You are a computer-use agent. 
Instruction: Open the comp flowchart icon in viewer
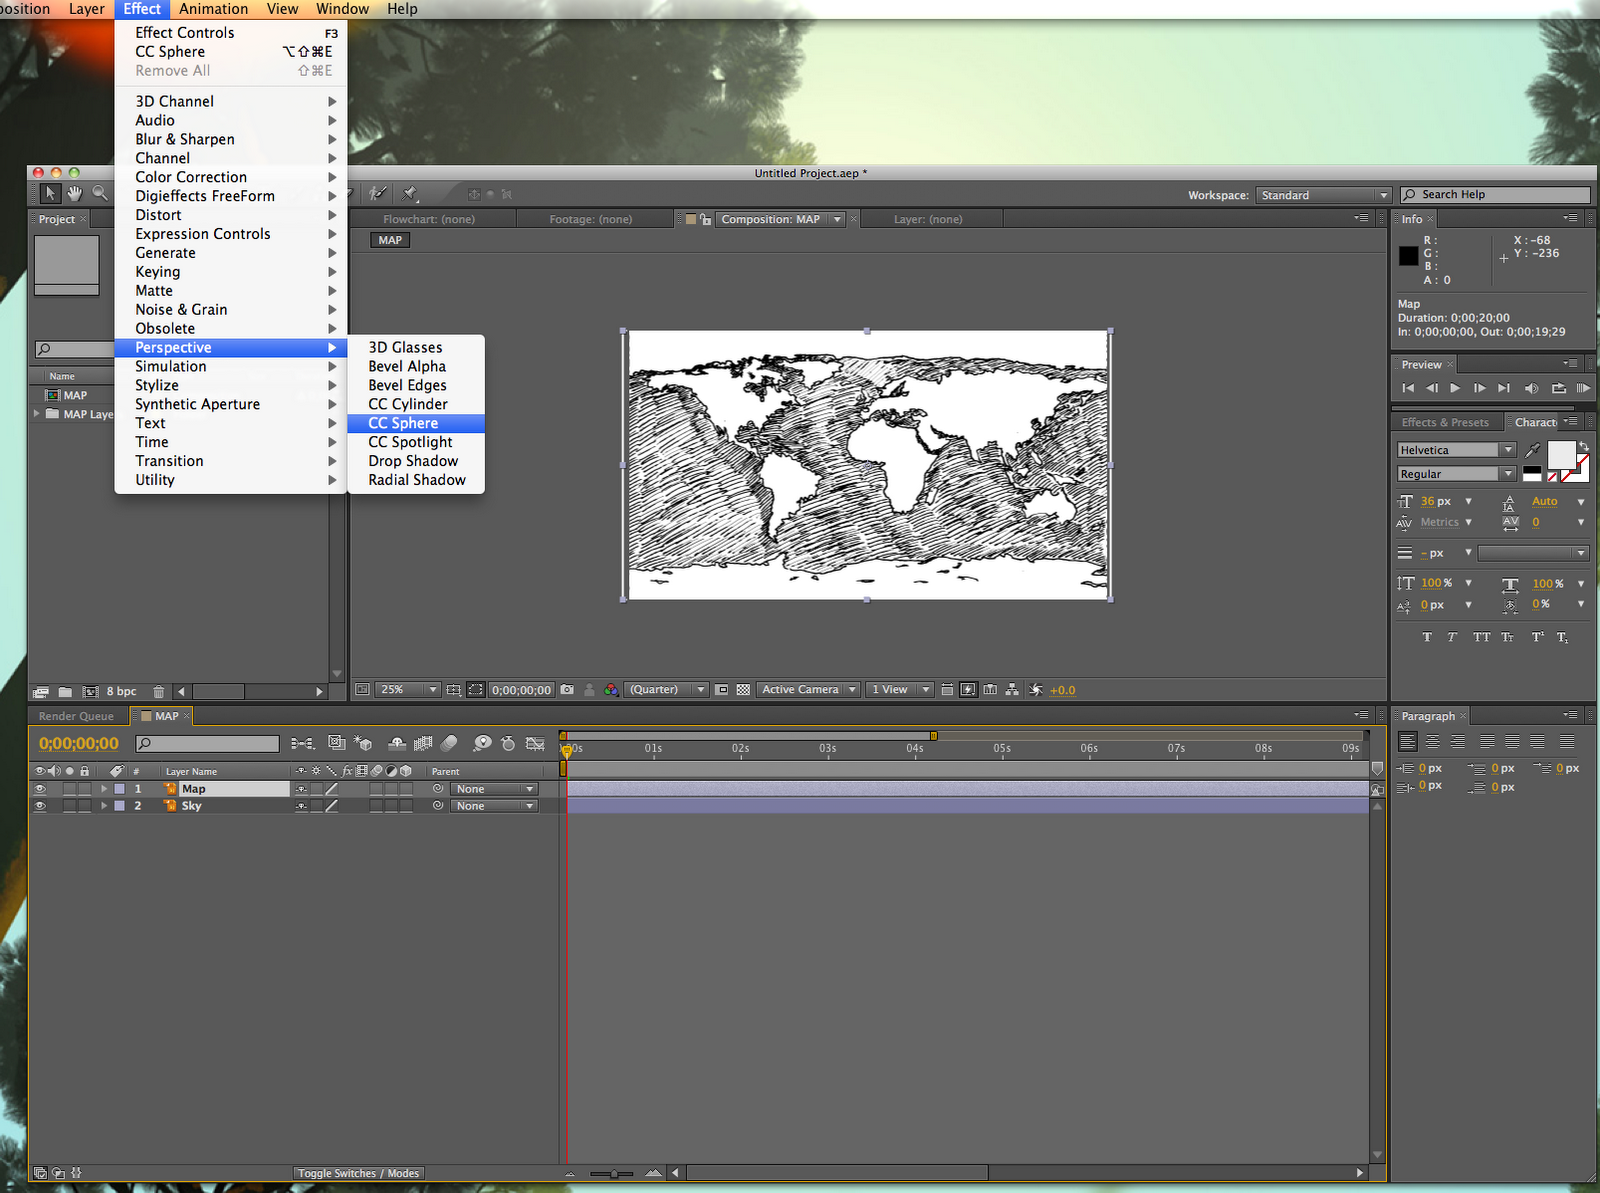(1012, 690)
